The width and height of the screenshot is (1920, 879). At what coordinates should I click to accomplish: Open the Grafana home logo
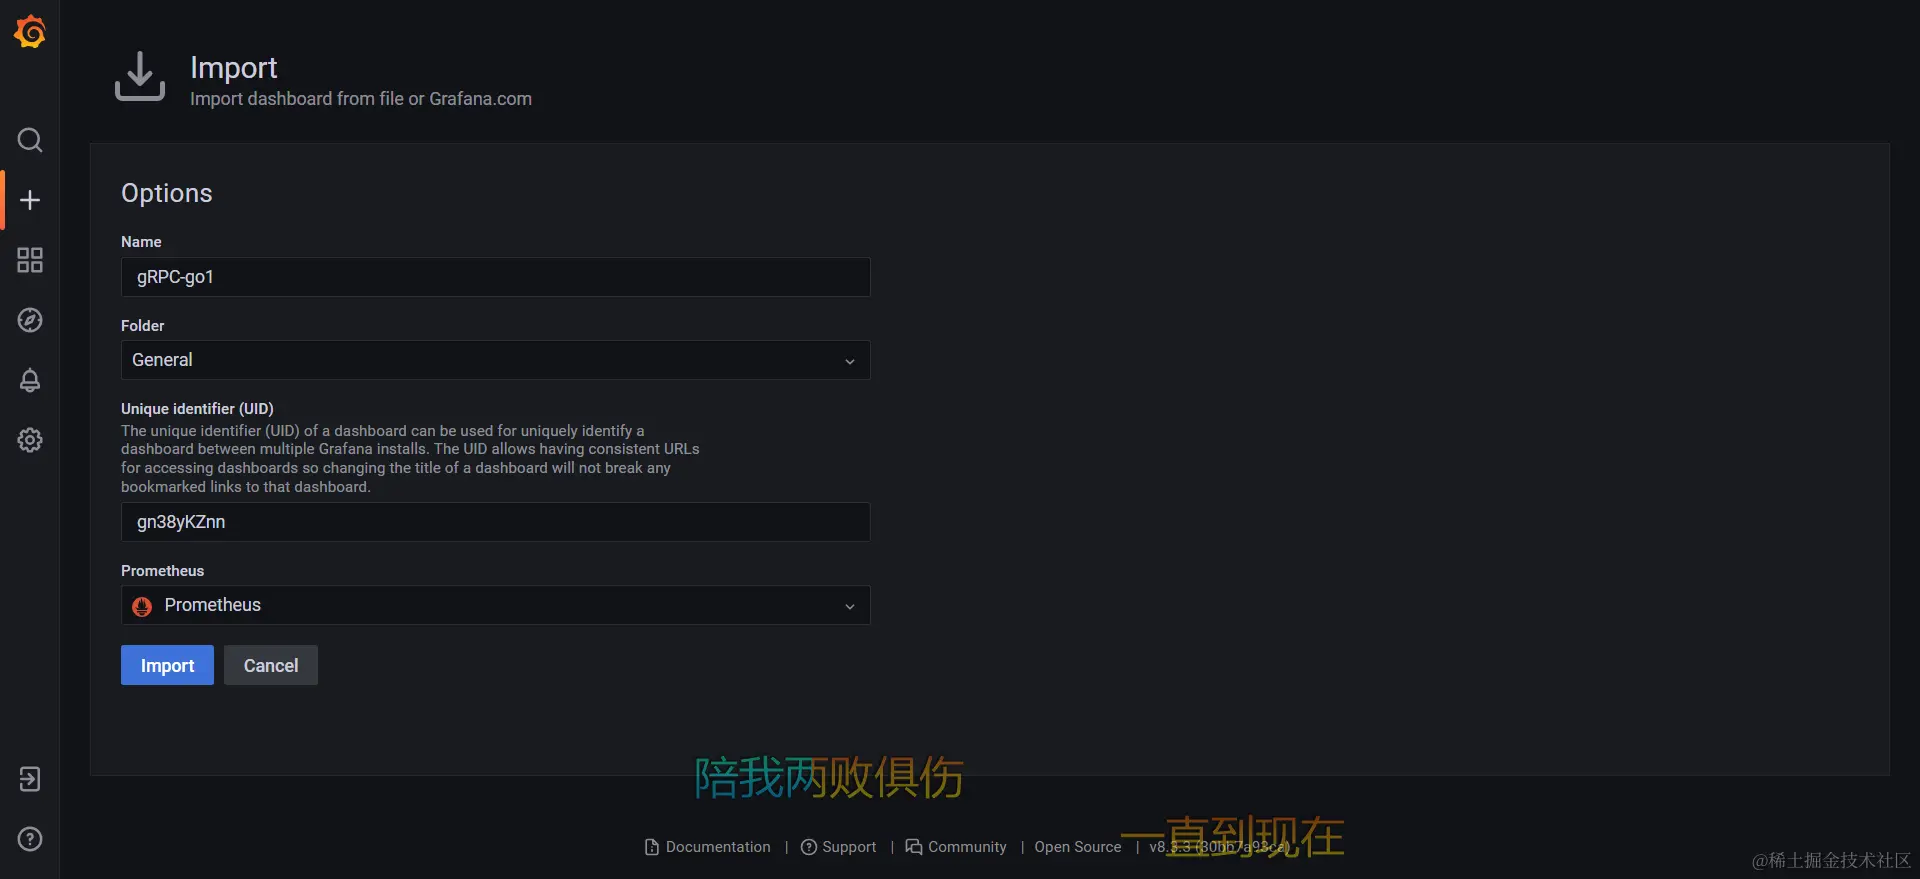30,32
